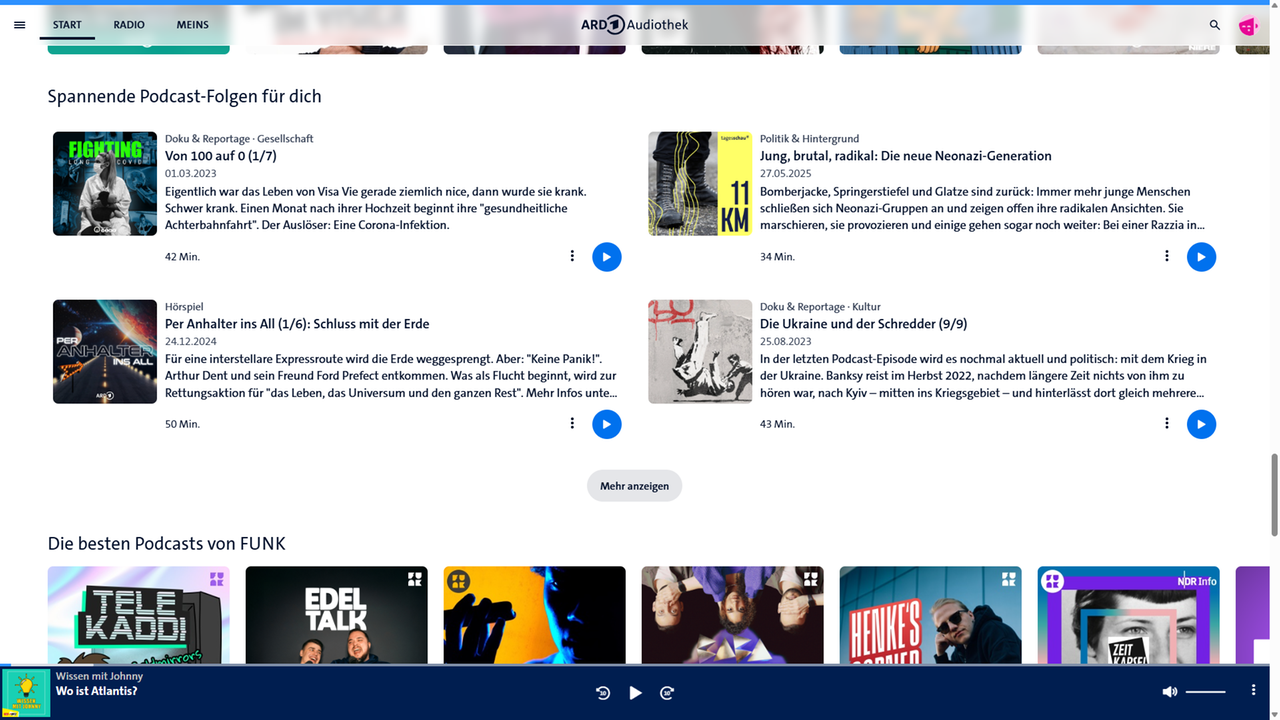1280x720 pixels.
Task: Switch to the RADIO tab
Action: click(x=129, y=25)
